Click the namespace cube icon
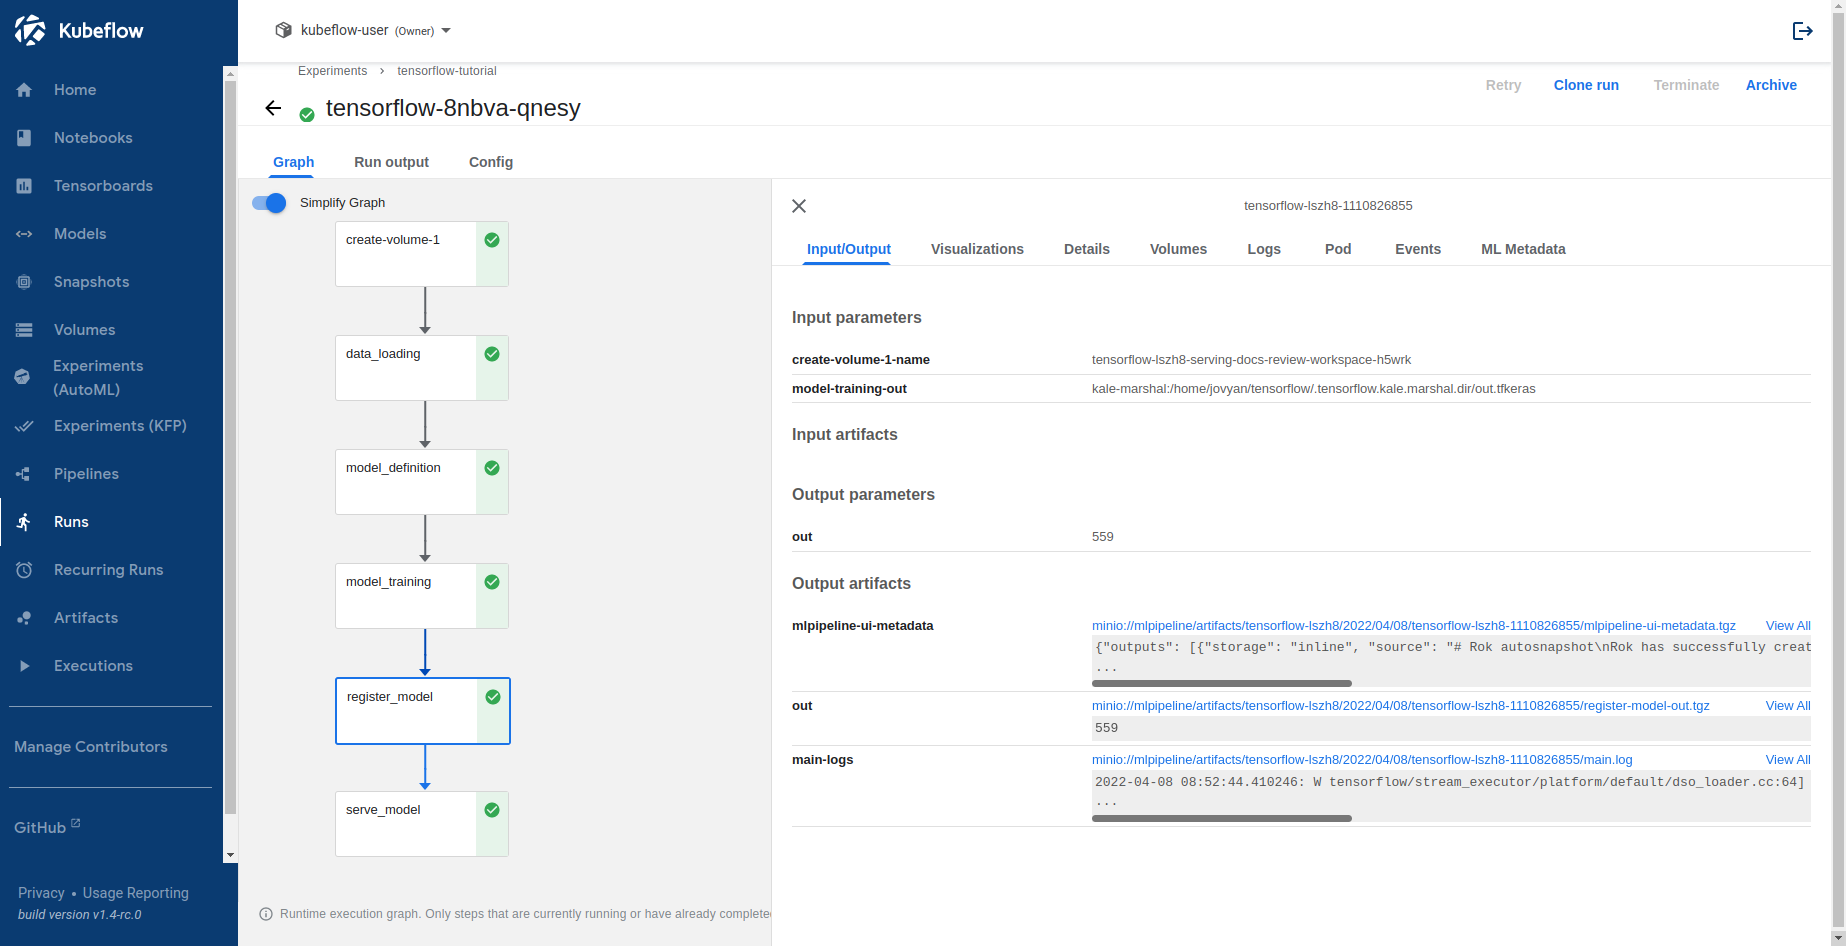Image resolution: width=1846 pixels, height=946 pixels. pyautogui.click(x=283, y=30)
